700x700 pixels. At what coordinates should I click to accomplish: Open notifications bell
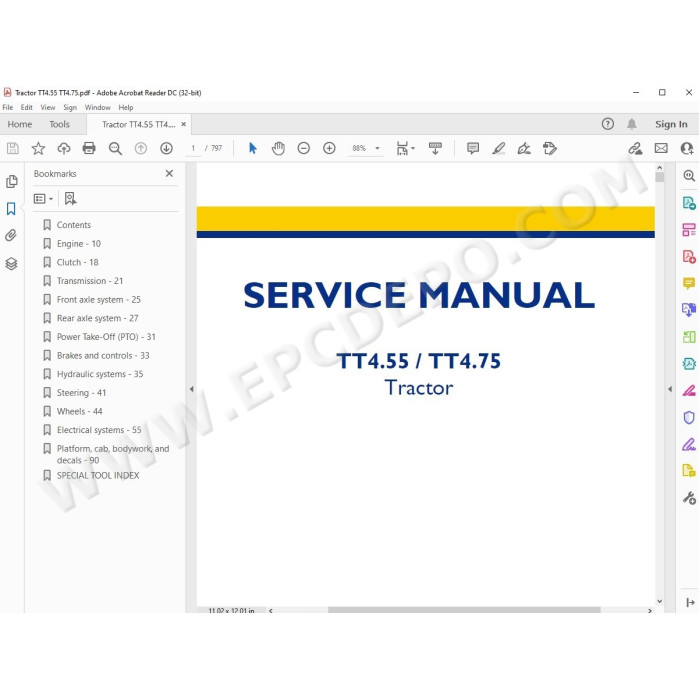point(632,124)
